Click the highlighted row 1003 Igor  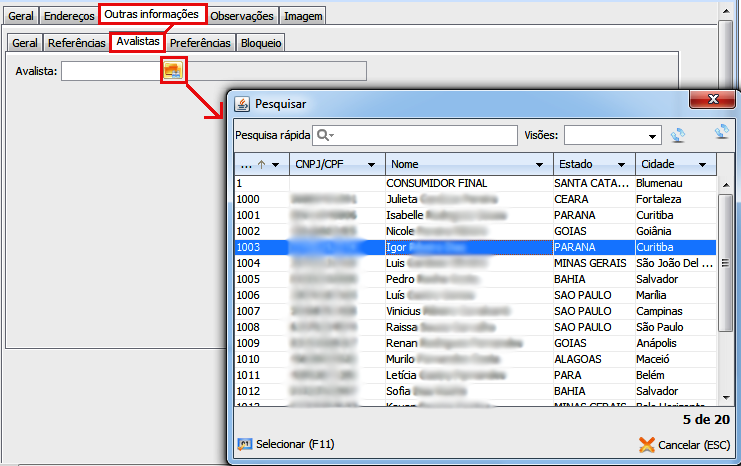pos(475,248)
